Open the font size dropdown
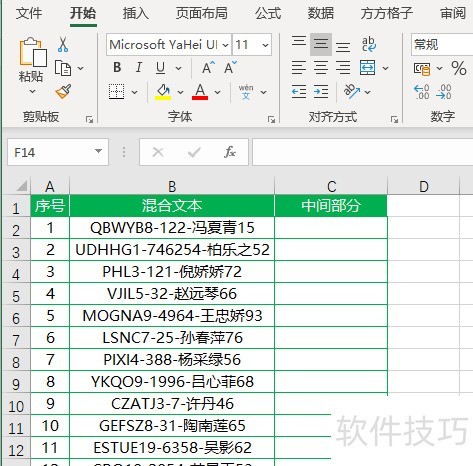 pyautogui.click(x=265, y=44)
